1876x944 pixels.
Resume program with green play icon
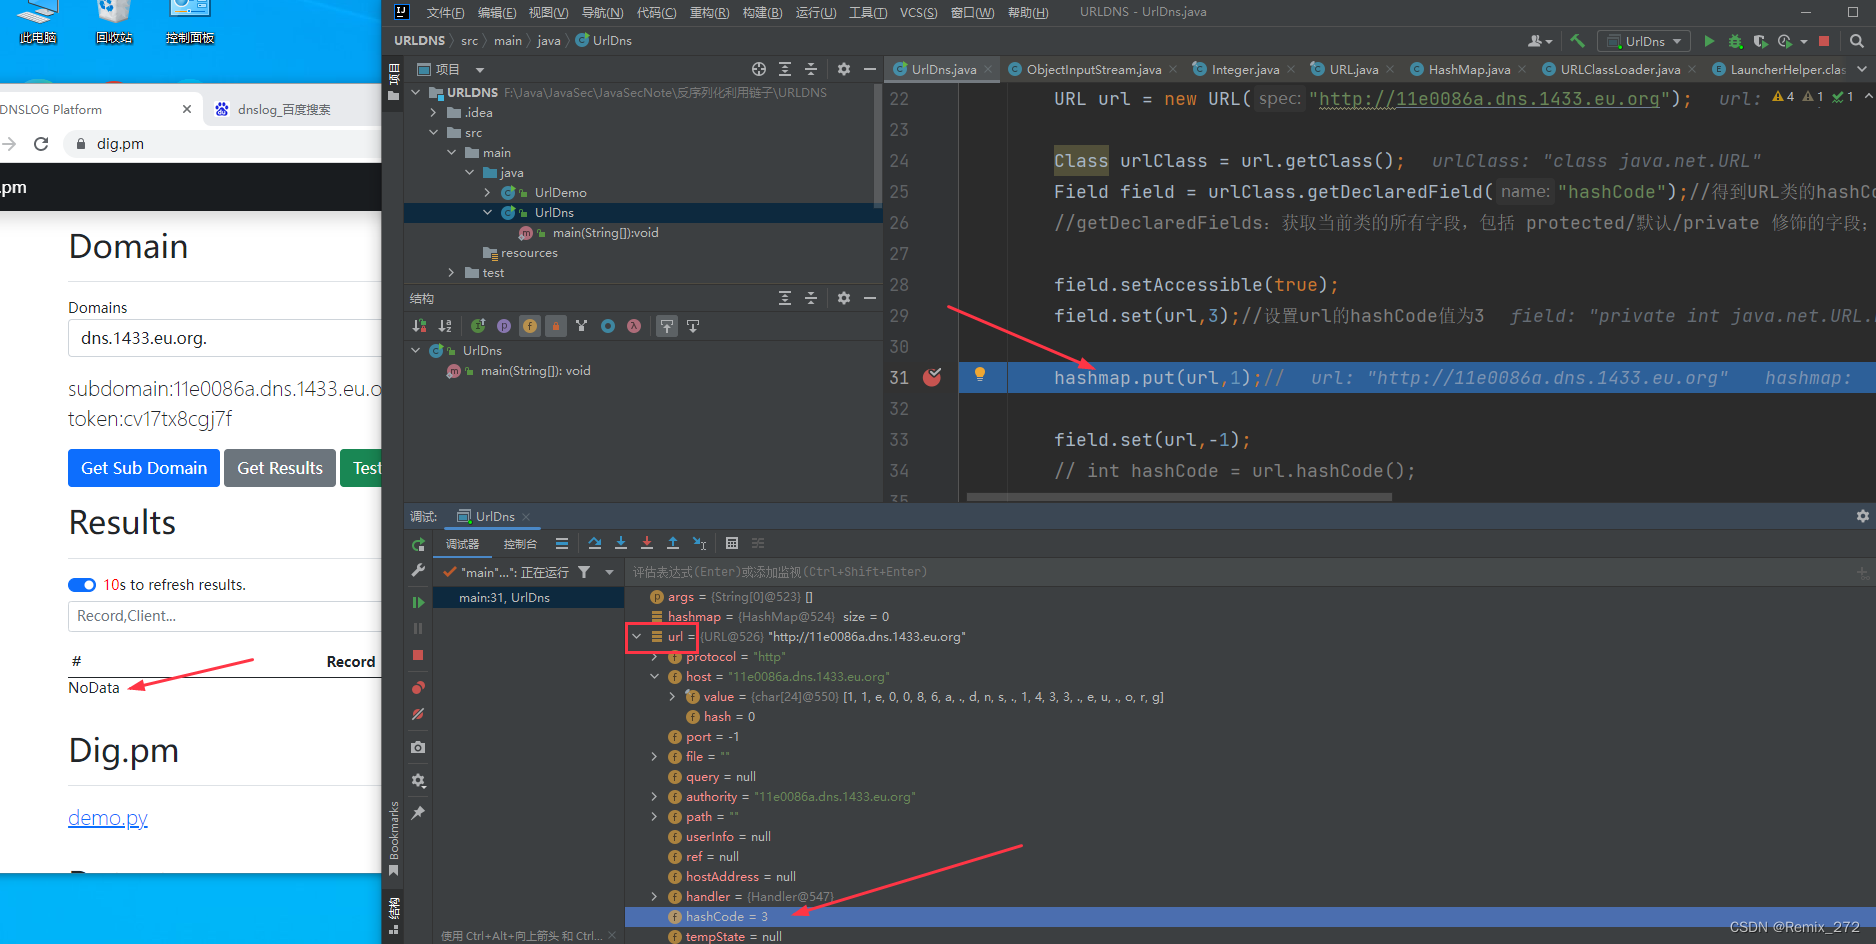tap(418, 602)
